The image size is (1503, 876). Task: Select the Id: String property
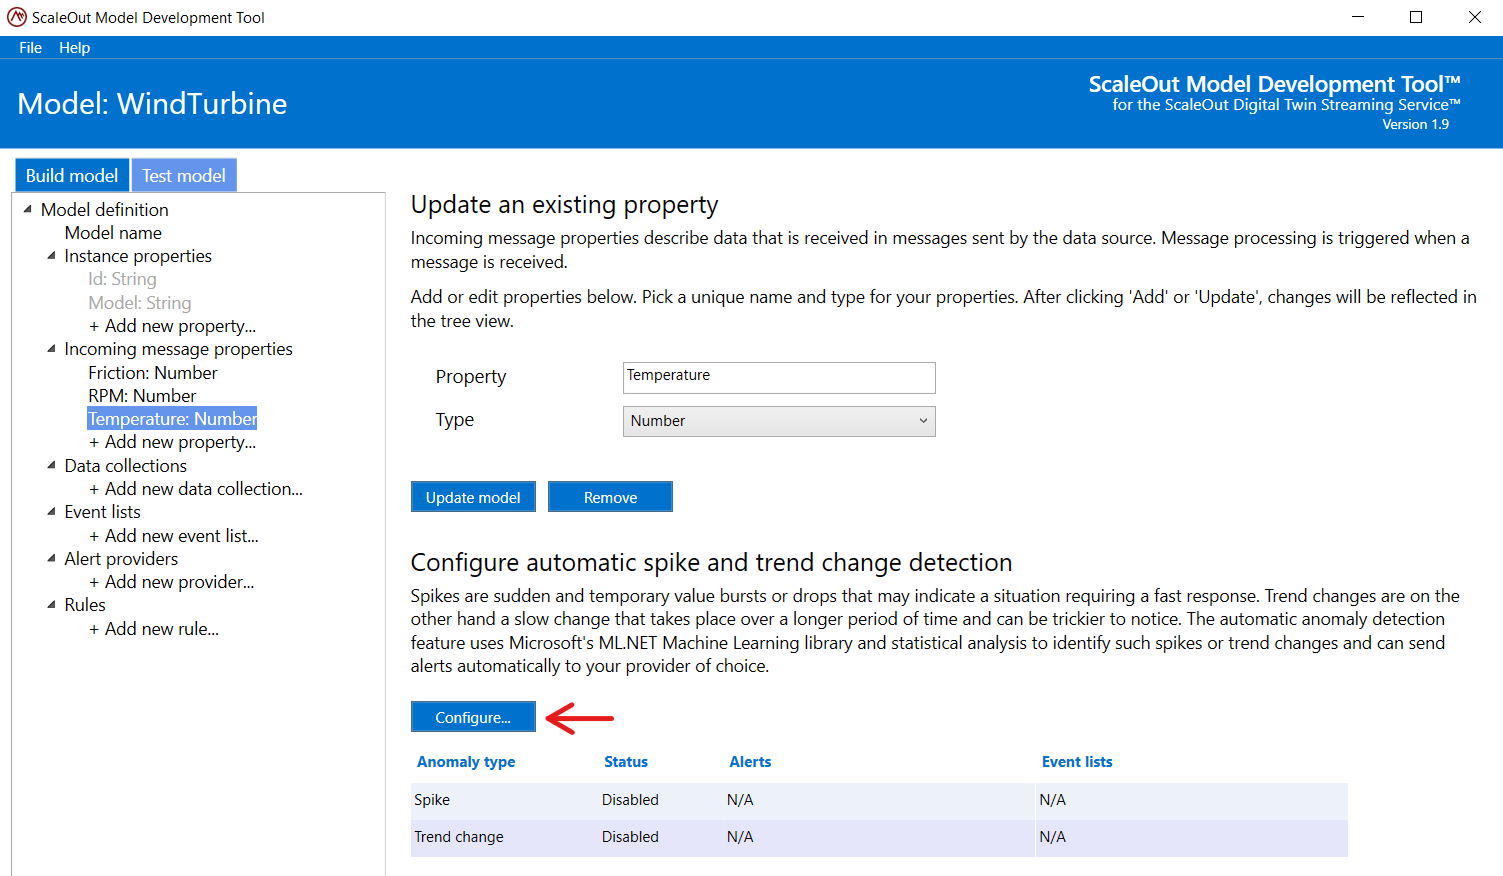[122, 279]
